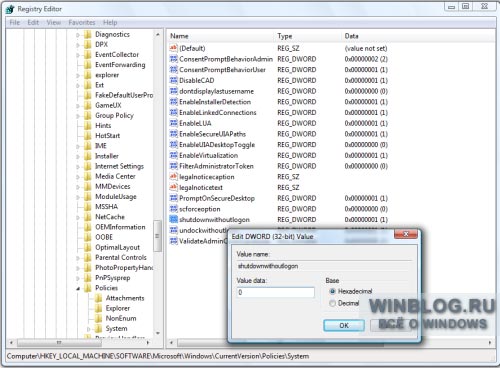Open the File menu
This screenshot has height=368, width=500.
(x=15, y=22)
